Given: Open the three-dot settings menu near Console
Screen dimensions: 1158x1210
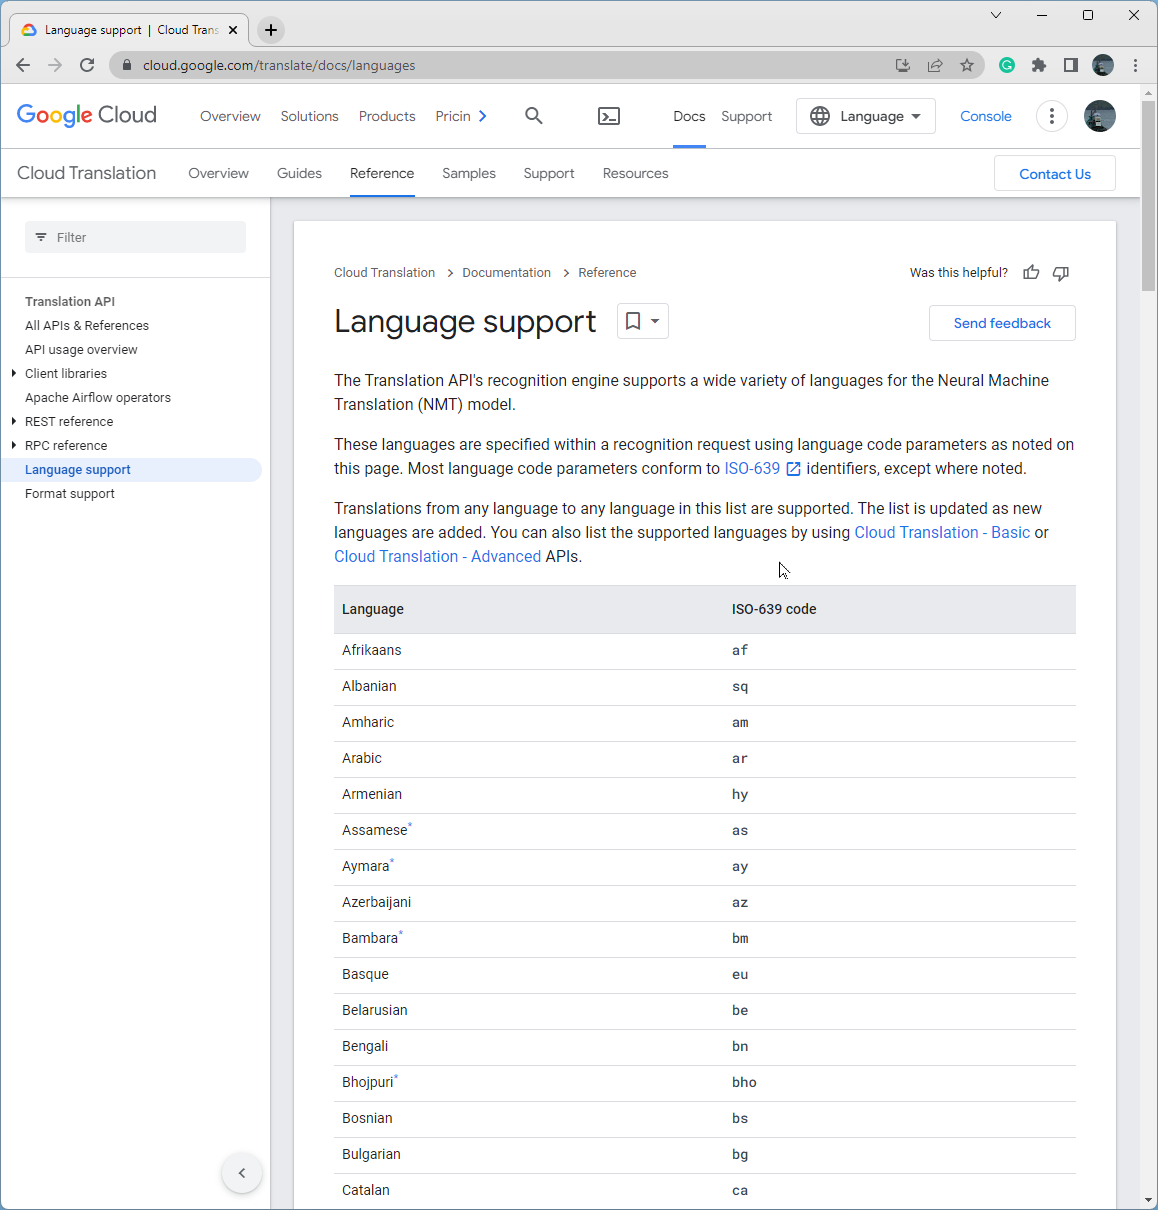Looking at the screenshot, I should (x=1051, y=116).
